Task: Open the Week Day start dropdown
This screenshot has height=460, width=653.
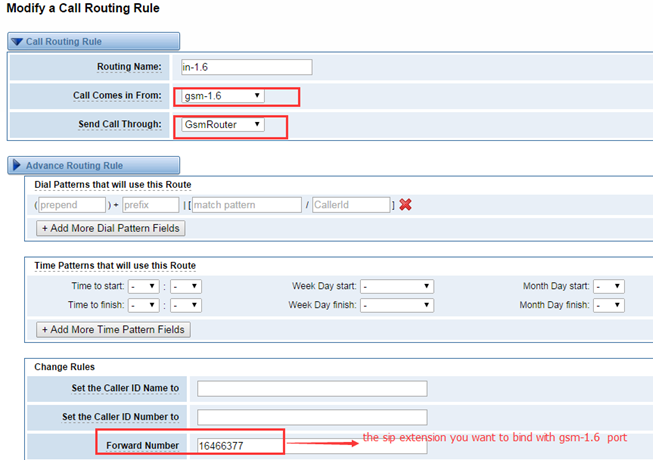Action: (x=397, y=286)
